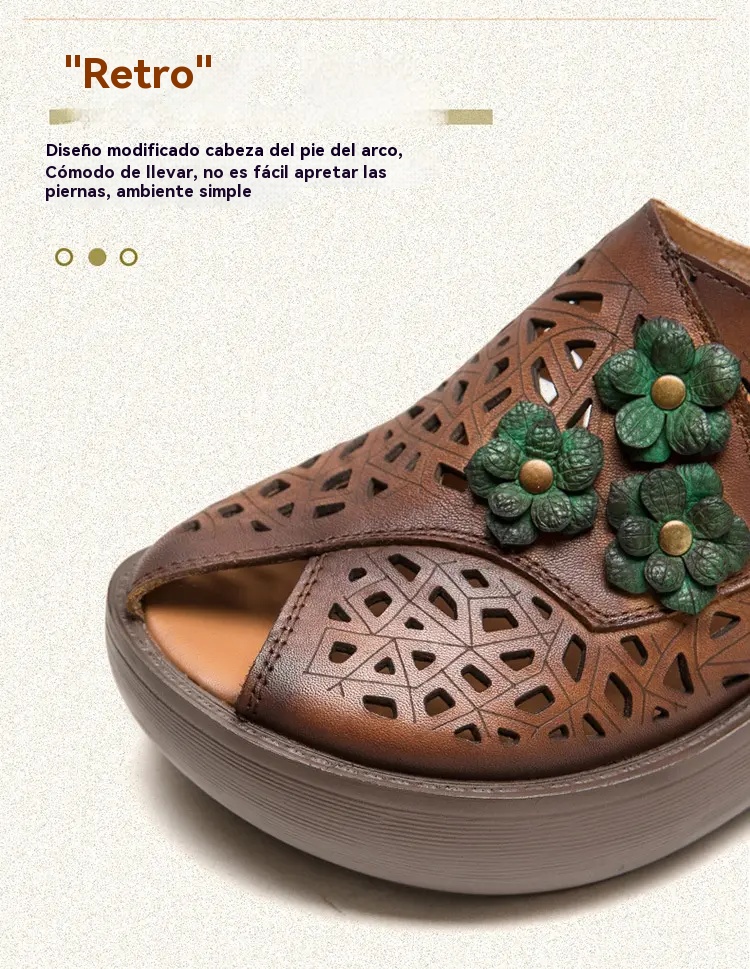
Task: Click brass rivet on bottom-right flower
Action: [x=675, y=538]
